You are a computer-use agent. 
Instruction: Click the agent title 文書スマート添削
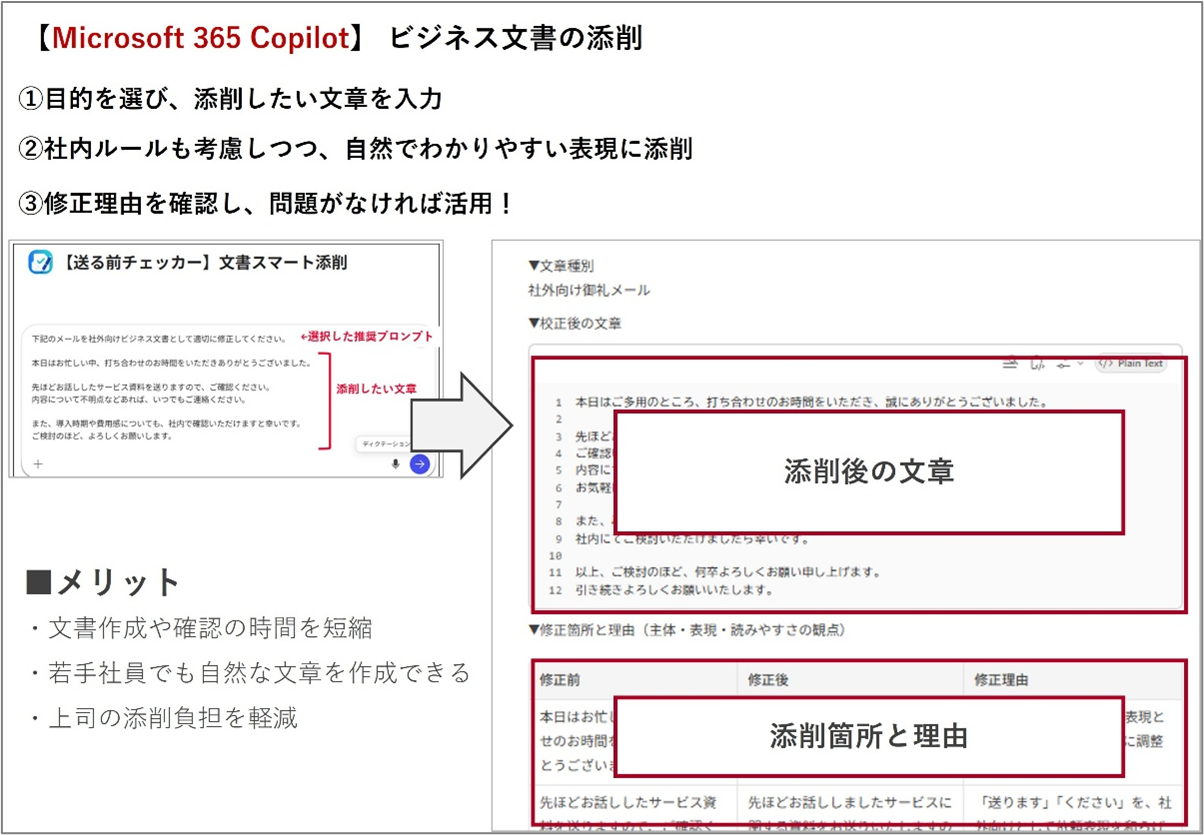283,263
